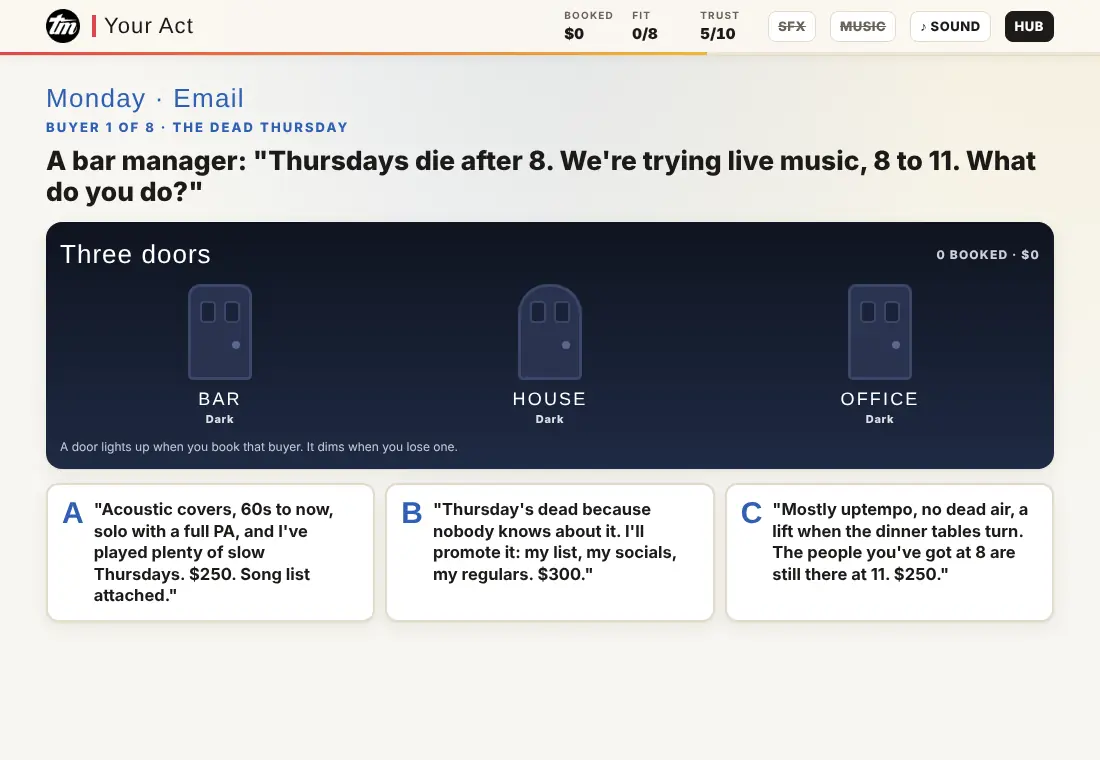Click the Office door icon
The width and height of the screenshot is (1100, 760).
pos(880,332)
